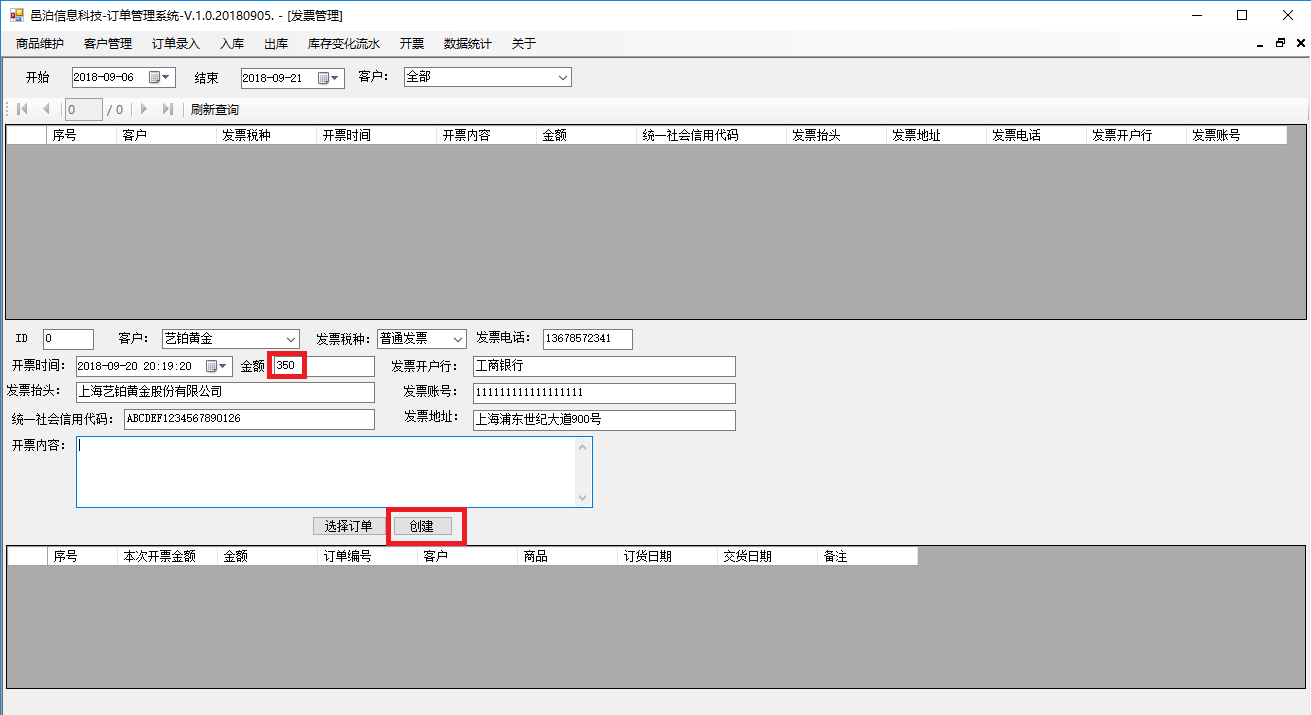Close the inner 发票管理 child window
The image size is (1311, 715).
click(1300, 43)
